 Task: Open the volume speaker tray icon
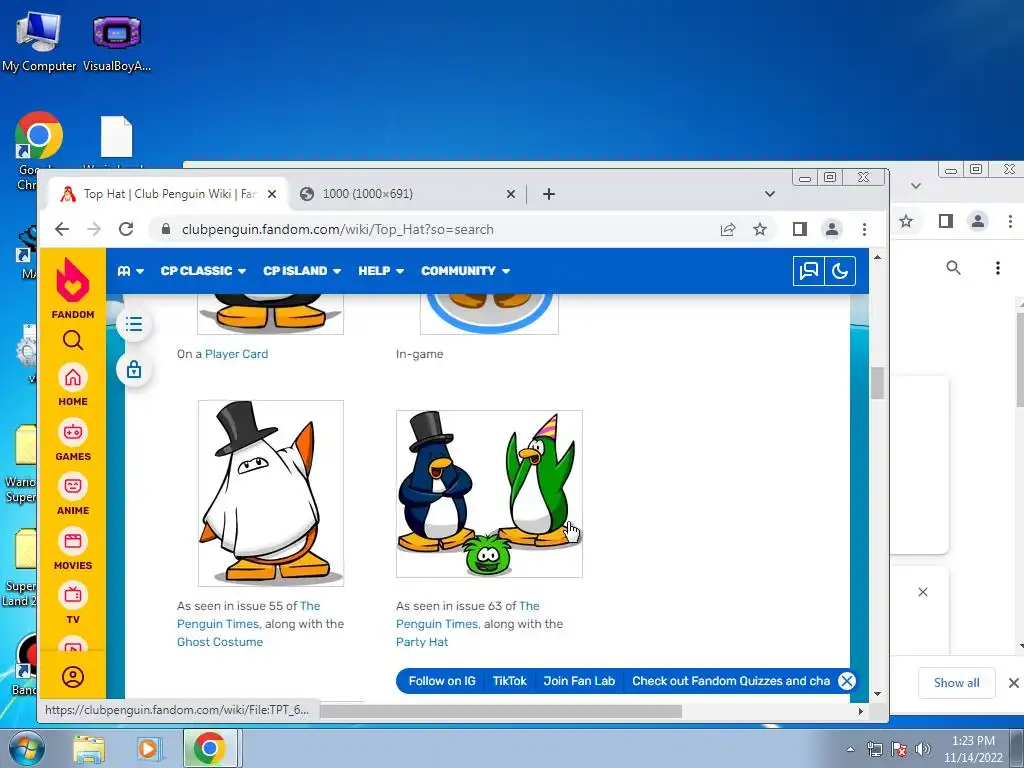tap(923, 749)
